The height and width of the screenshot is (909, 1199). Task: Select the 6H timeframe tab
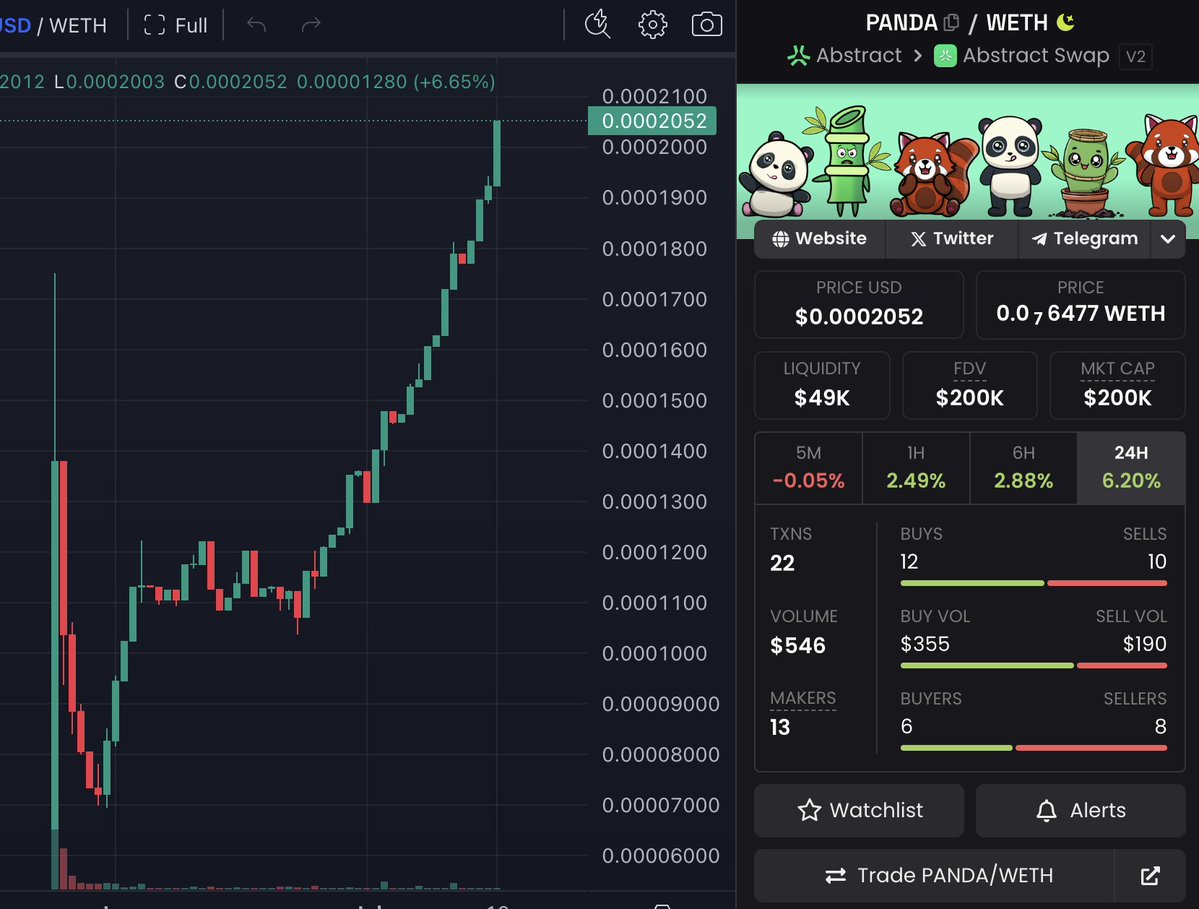pos(1023,468)
